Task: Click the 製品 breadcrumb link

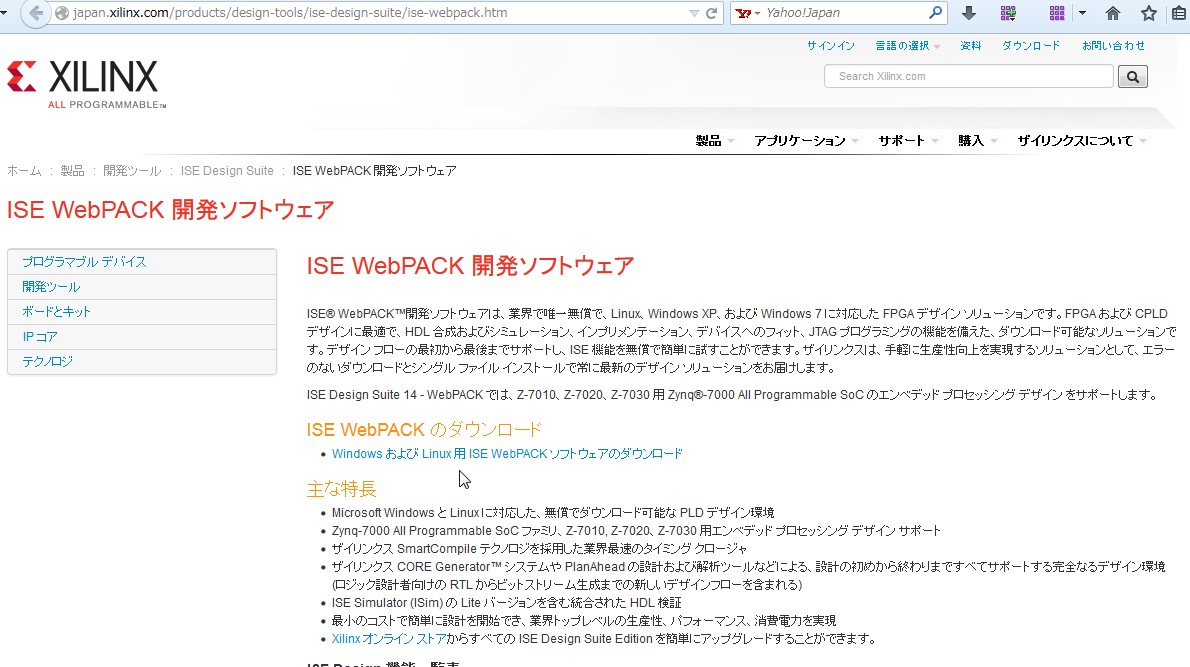Action: (72, 171)
